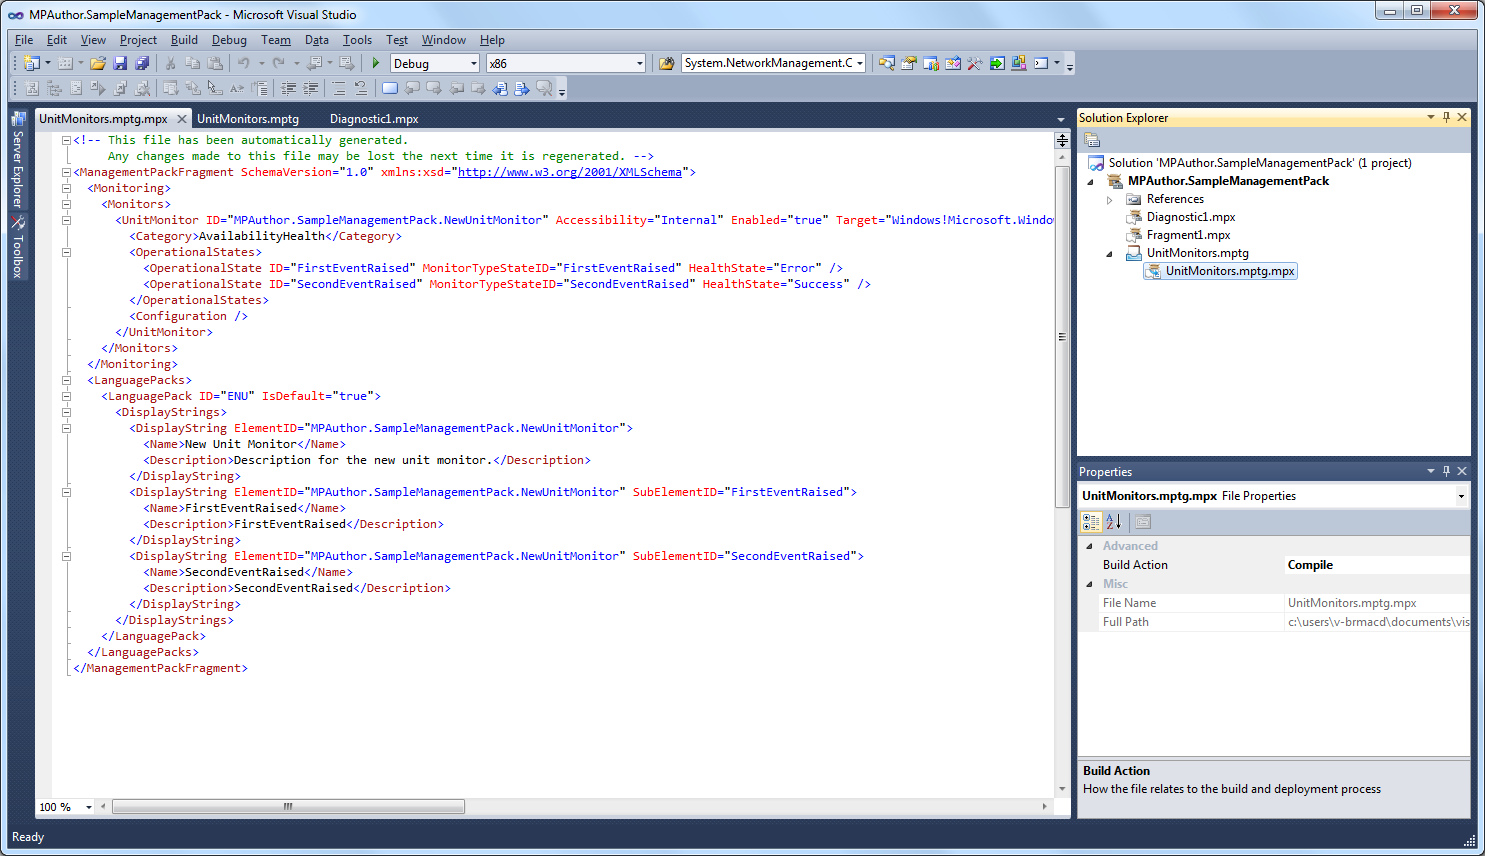The image size is (1485, 856).
Task: Open the Toolbox side tab
Action: point(18,247)
